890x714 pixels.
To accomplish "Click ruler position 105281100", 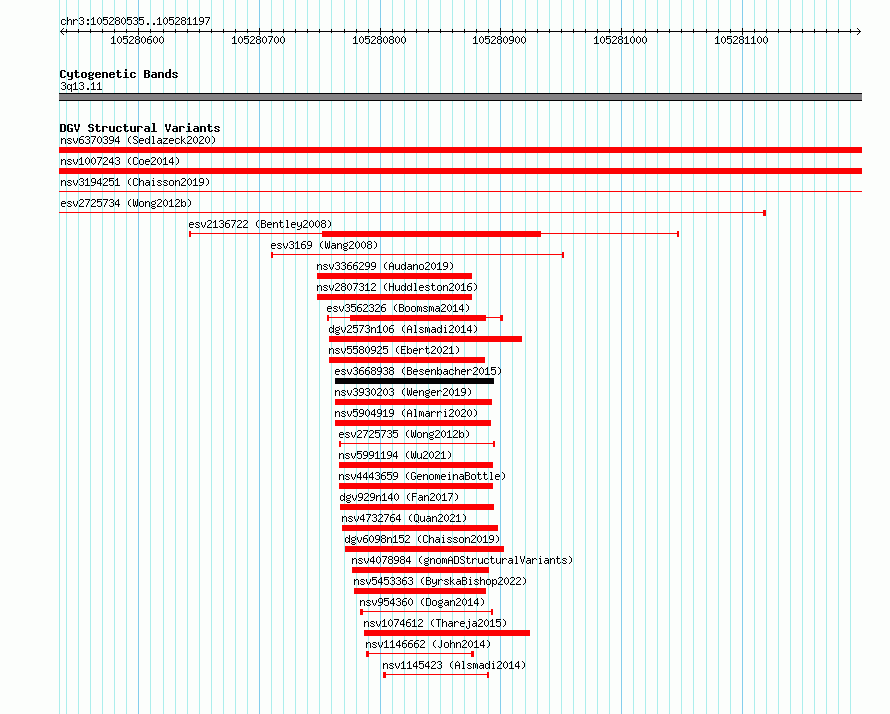I will point(741,40).
